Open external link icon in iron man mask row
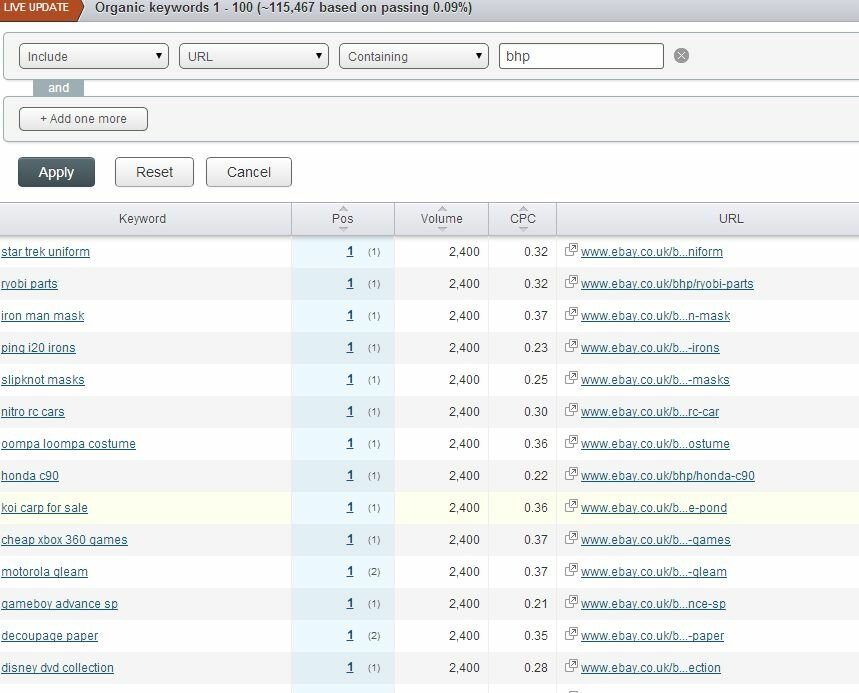The width and height of the screenshot is (859, 693). point(571,315)
